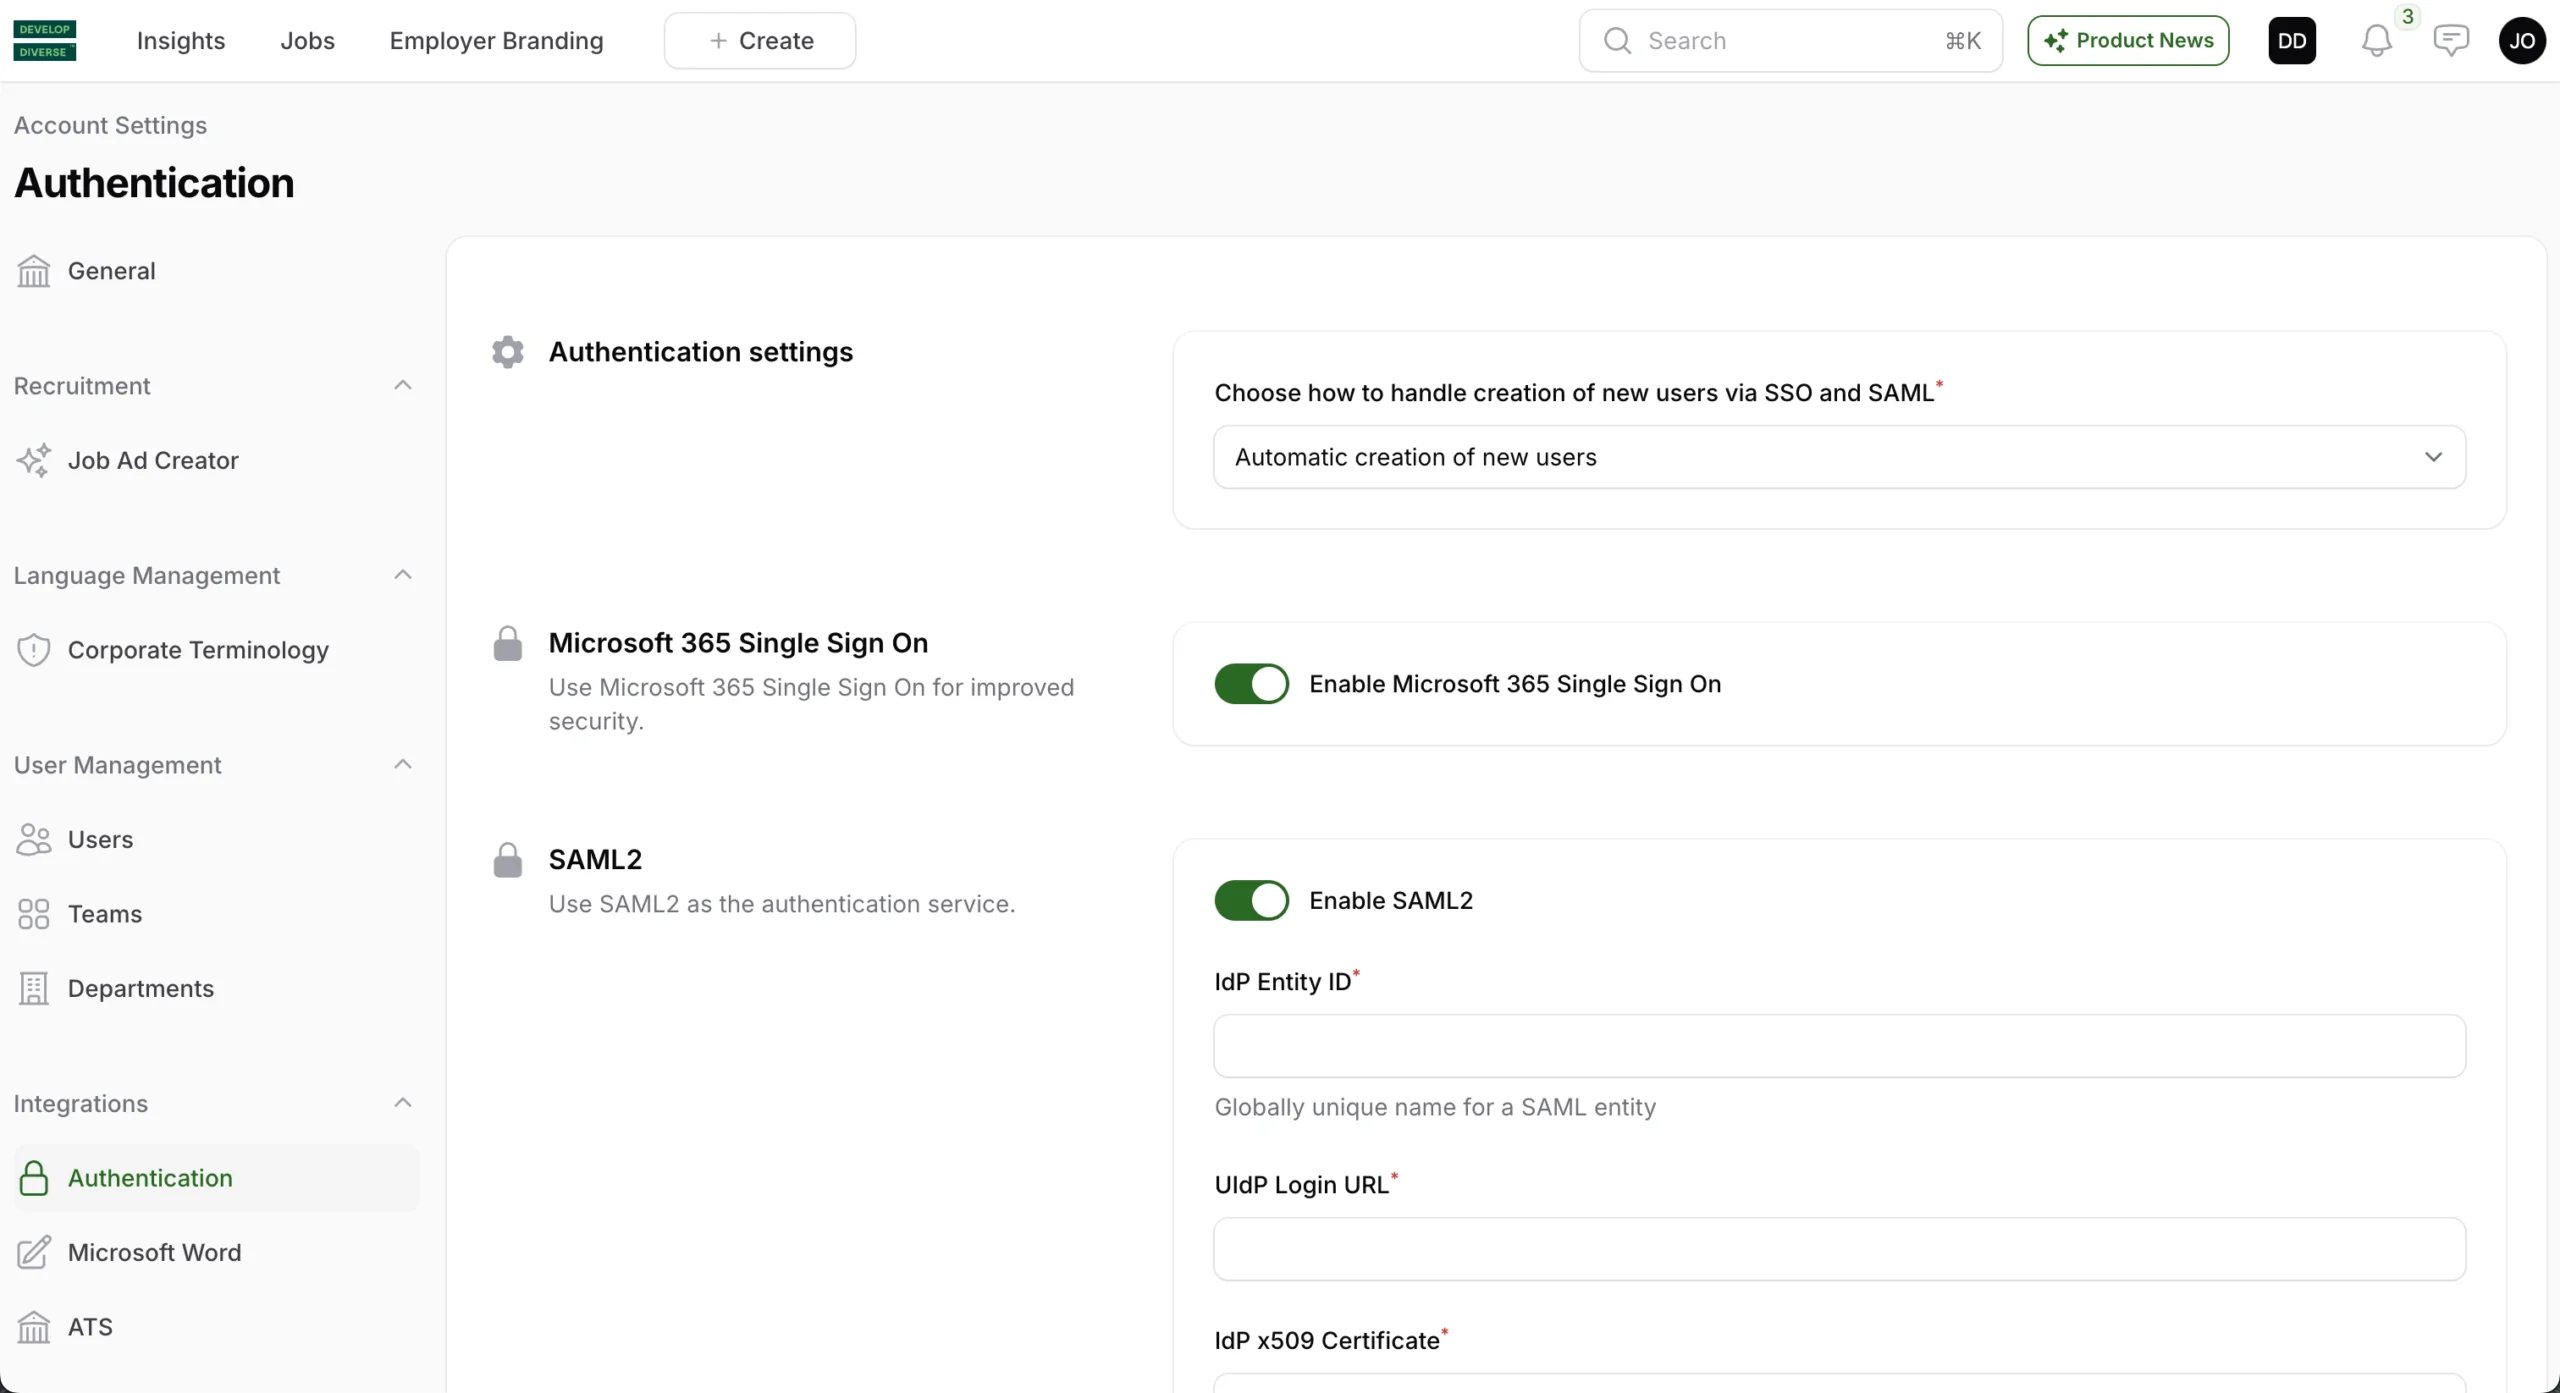Screen dimensions: 2560x1393
Task: Go to Teams in sidebar
Action: point(105,914)
